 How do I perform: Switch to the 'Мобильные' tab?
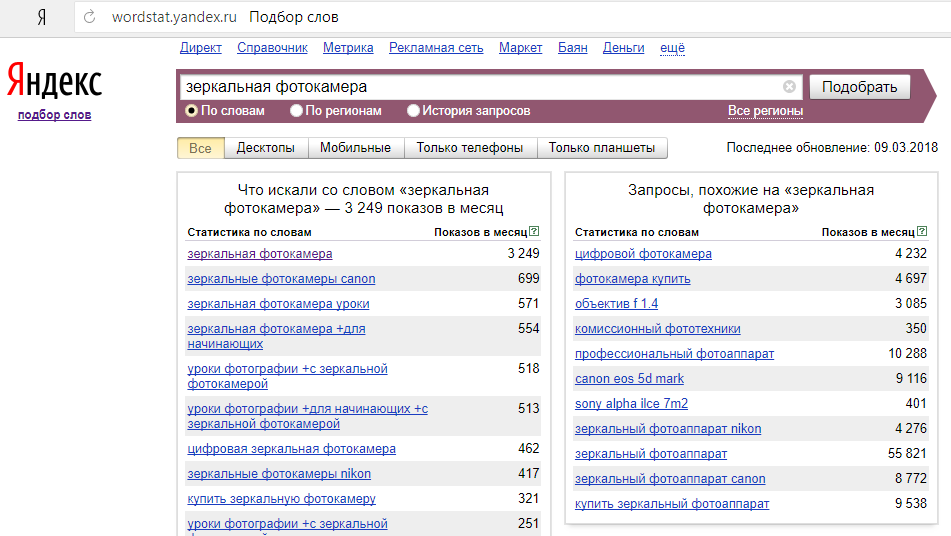pyautogui.click(x=355, y=148)
